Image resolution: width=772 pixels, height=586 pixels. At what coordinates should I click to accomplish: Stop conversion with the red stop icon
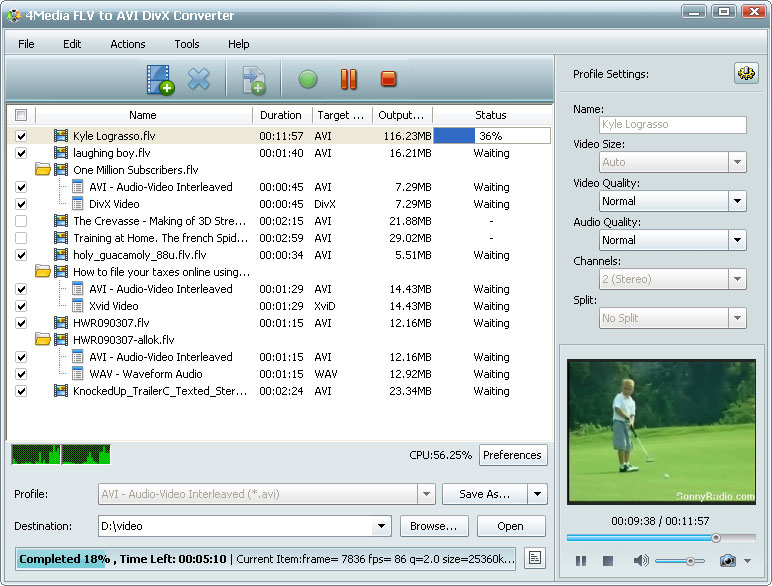tap(388, 79)
